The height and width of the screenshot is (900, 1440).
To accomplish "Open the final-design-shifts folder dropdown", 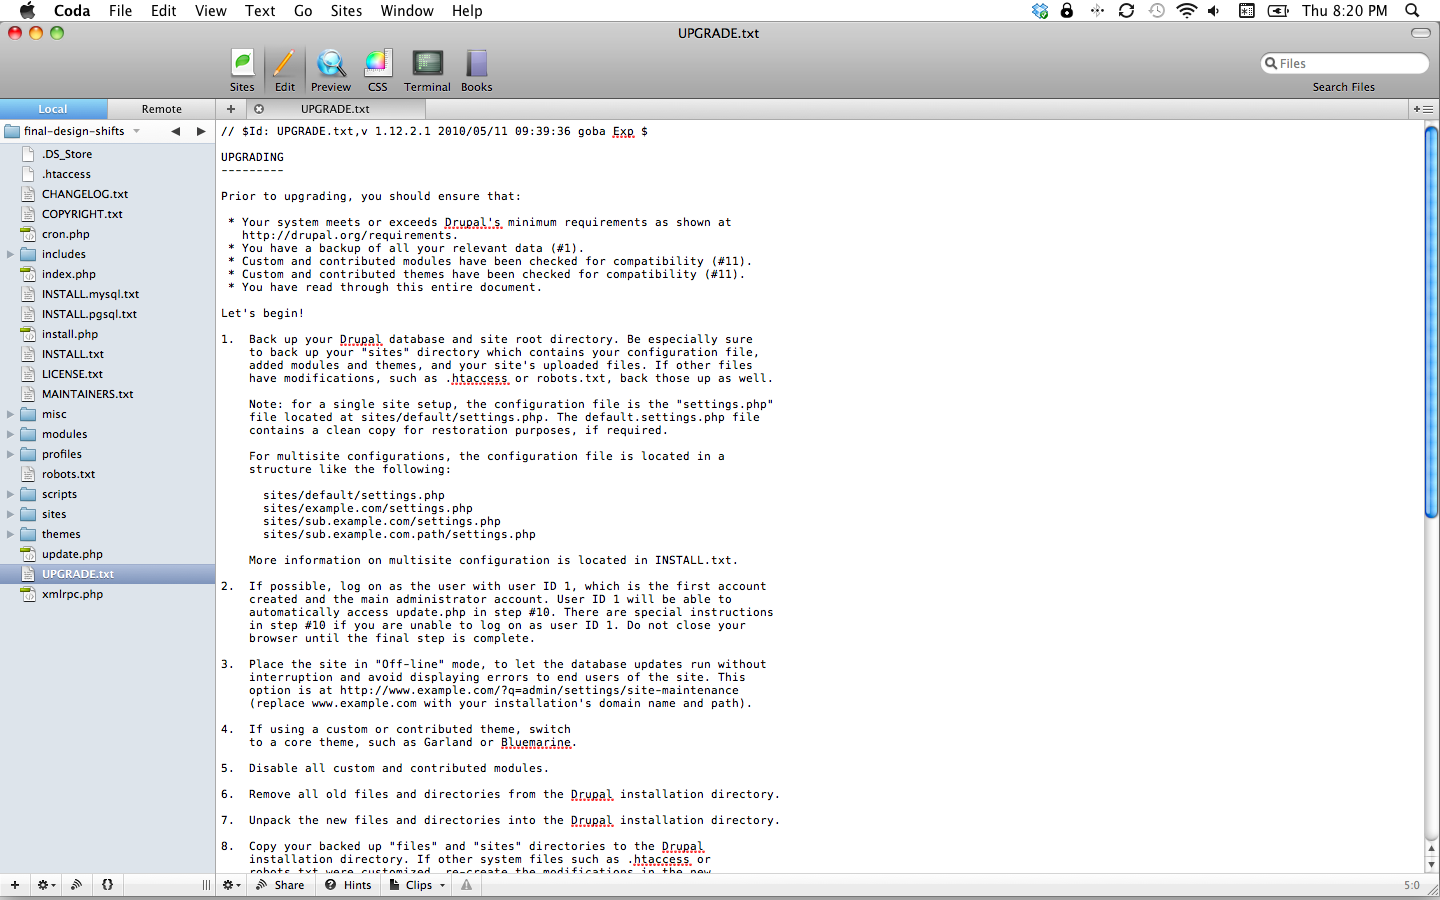I will click(x=73, y=131).
